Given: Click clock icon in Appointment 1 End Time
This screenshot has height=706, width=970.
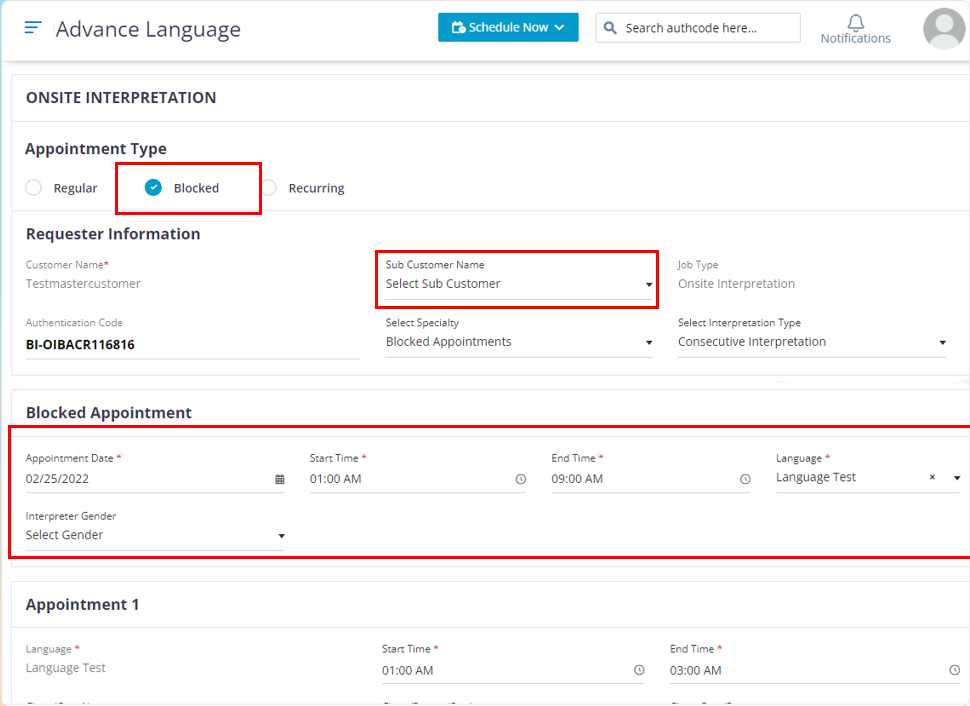Looking at the screenshot, I should click(953, 671).
